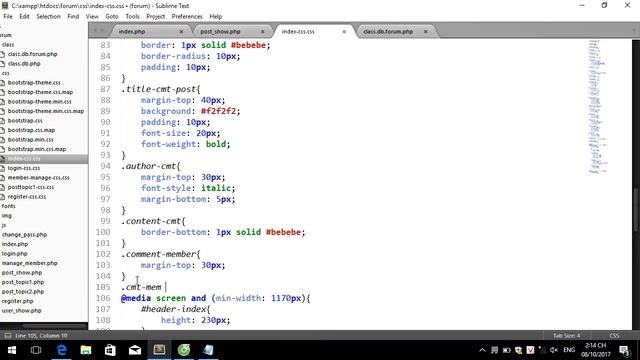The image size is (640, 360).
Task: Open member-manage-css.css in the sidebar
Action: [x=38, y=178]
